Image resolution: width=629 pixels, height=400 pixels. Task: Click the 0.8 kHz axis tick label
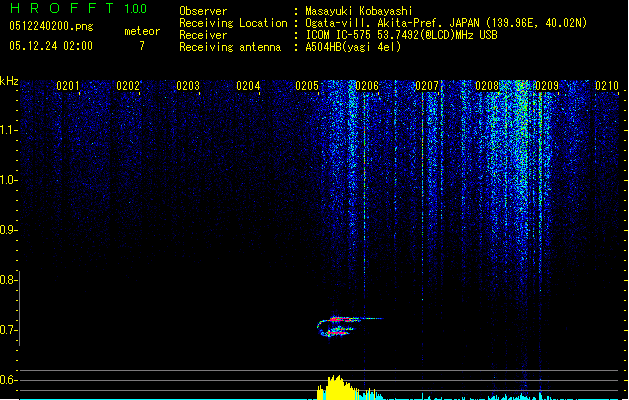tap(8, 280)
